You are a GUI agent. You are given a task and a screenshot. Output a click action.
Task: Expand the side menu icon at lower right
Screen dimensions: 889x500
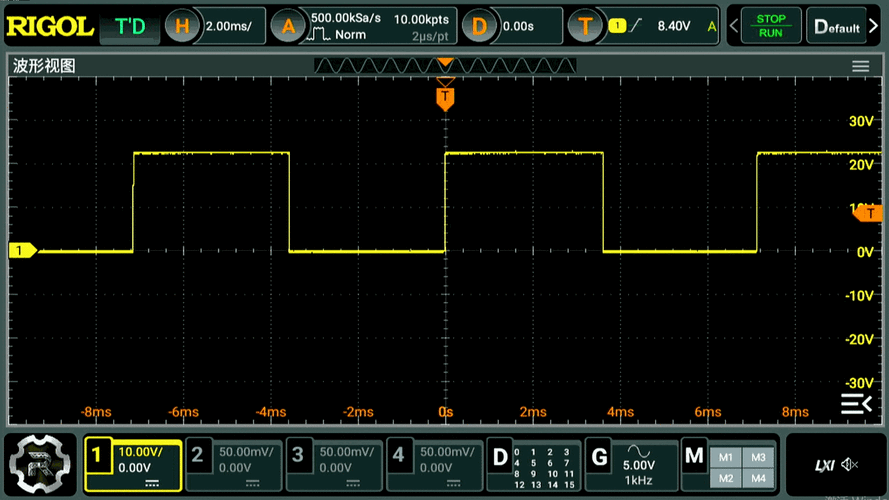pos(855,403)
